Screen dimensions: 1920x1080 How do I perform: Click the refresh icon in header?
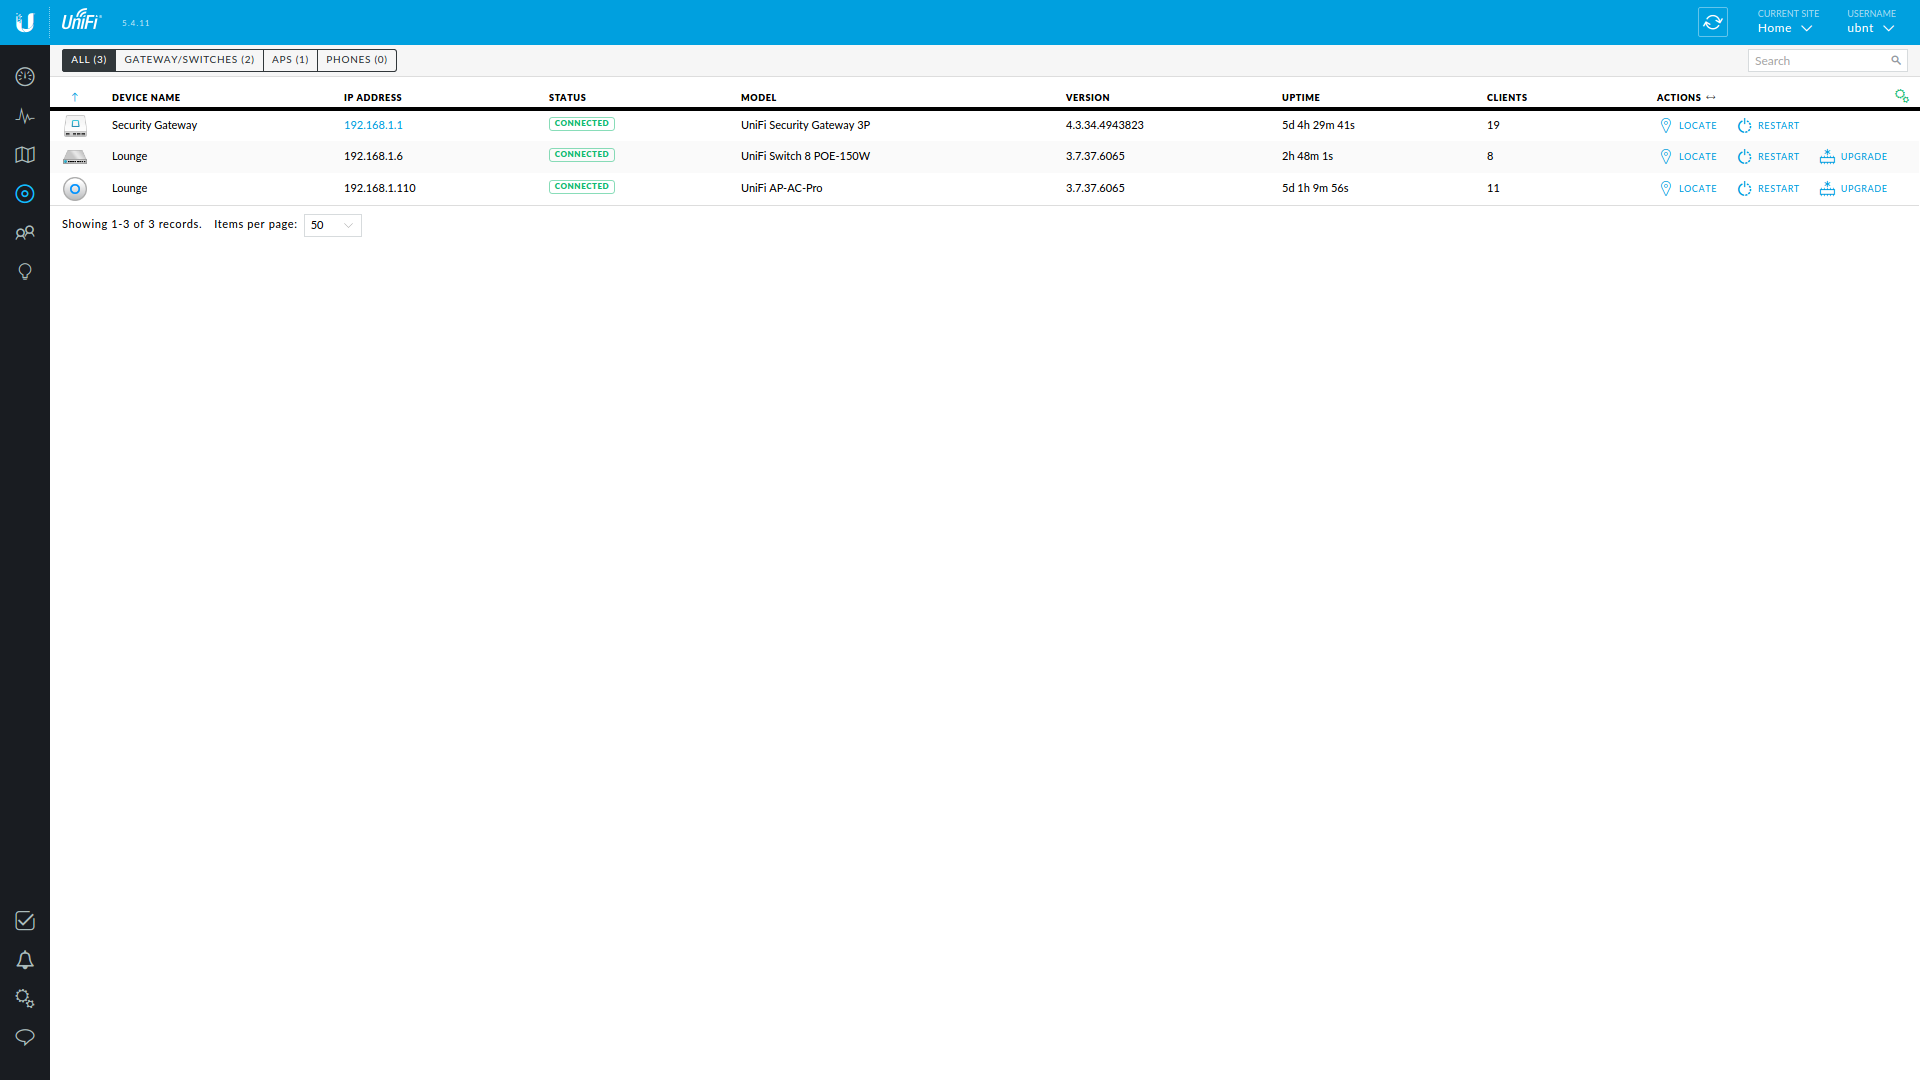click(x=1713, y=22)
